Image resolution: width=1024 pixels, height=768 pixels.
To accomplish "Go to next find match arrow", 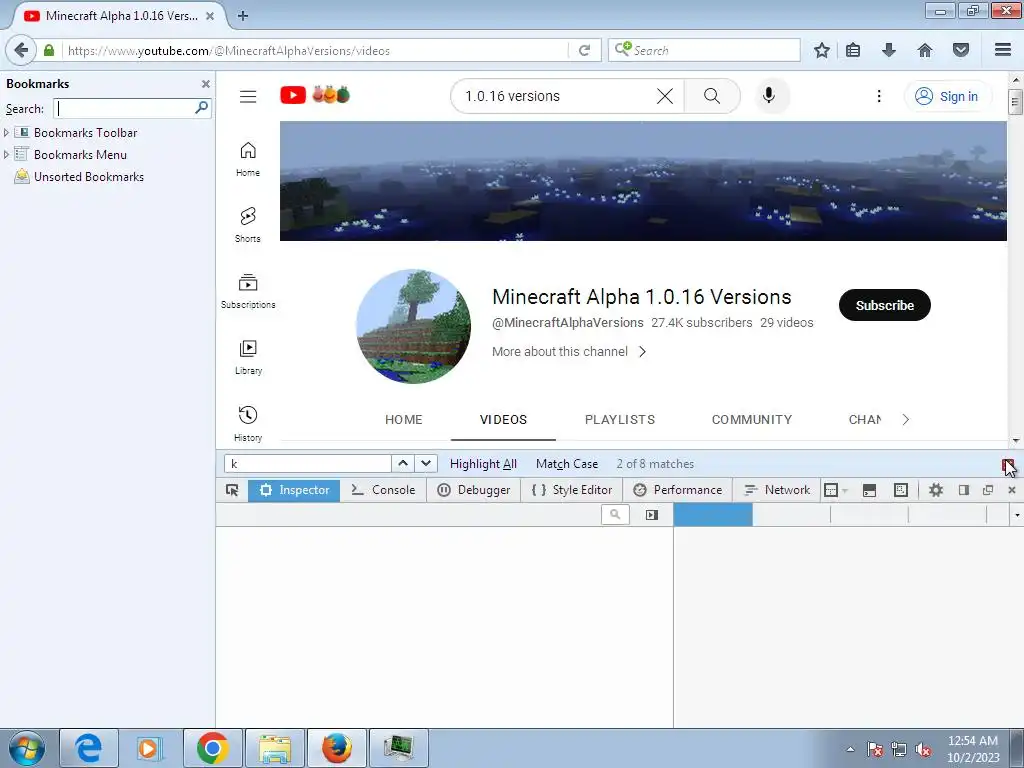I will pyautogui.click(x=426, y=464).
